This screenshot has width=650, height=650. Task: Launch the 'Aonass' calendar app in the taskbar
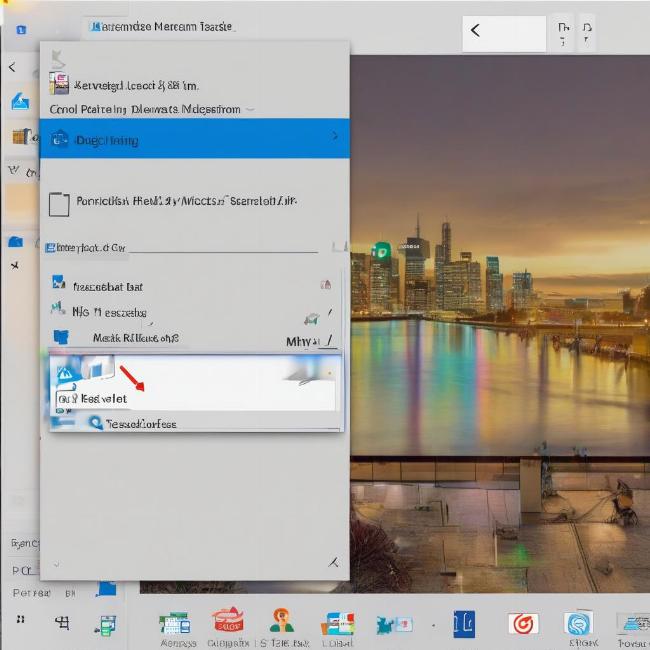[175, 623]
